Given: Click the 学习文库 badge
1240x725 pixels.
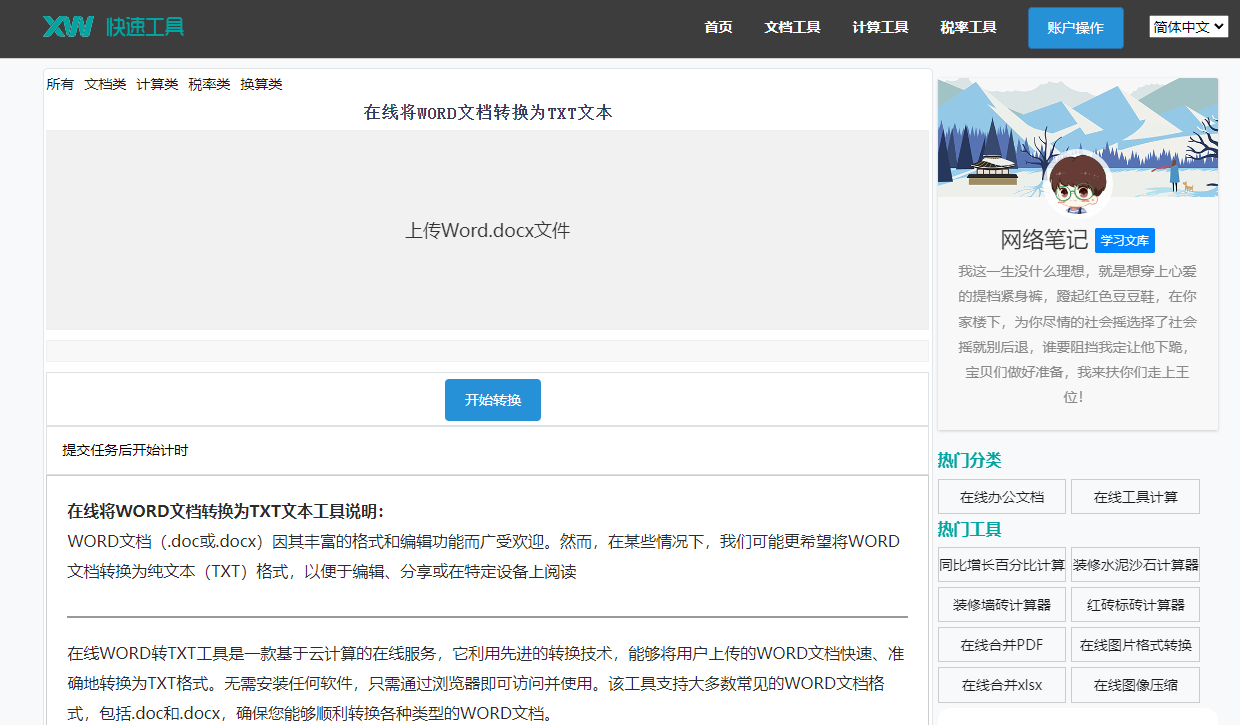Looking at the screenshot, I should 1125,240.
